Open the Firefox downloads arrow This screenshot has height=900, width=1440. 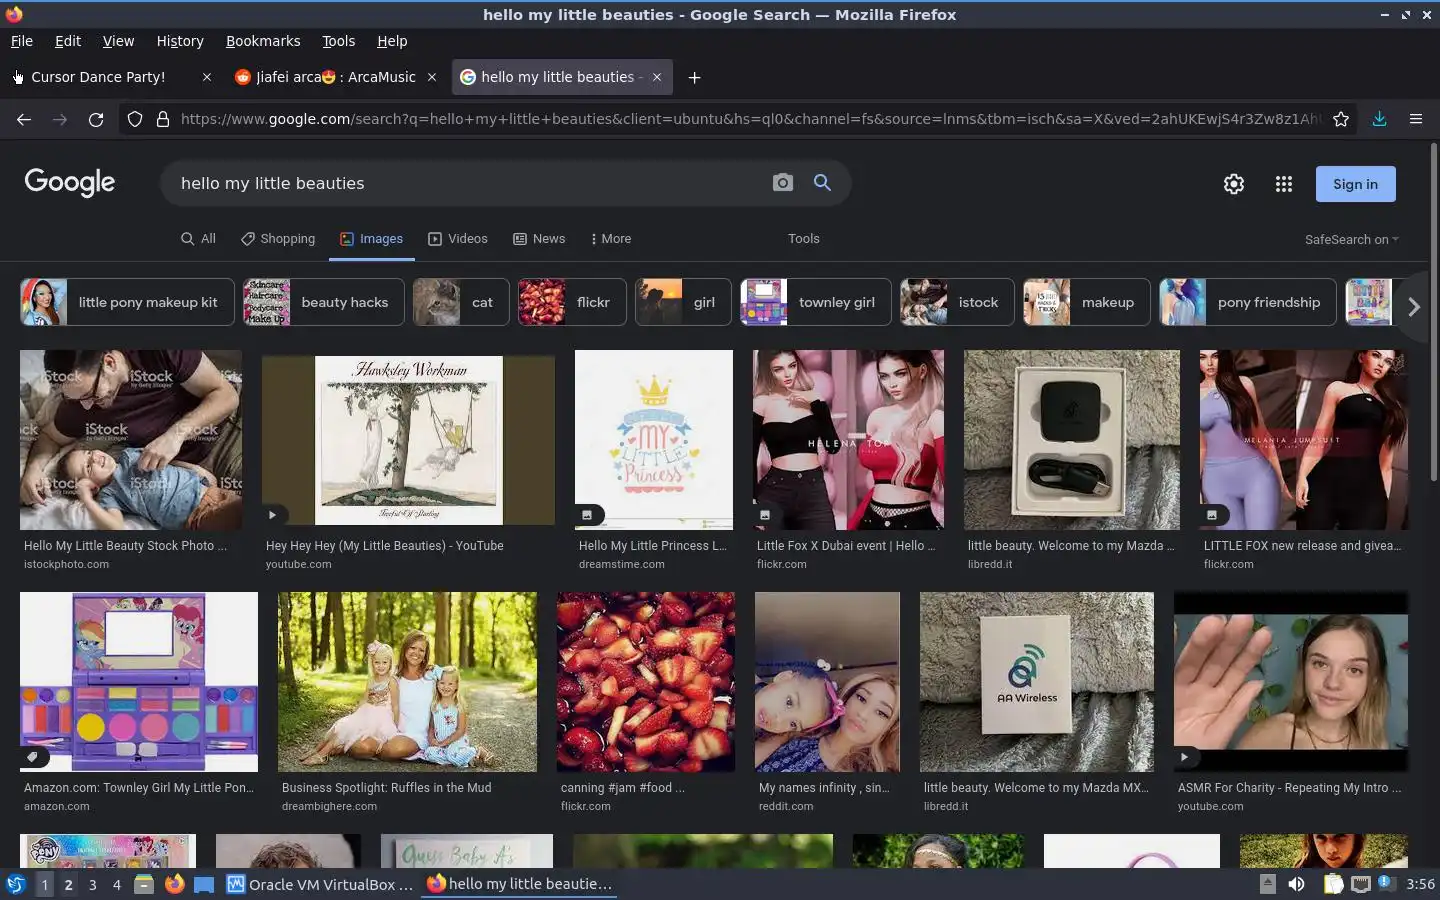1379,119
